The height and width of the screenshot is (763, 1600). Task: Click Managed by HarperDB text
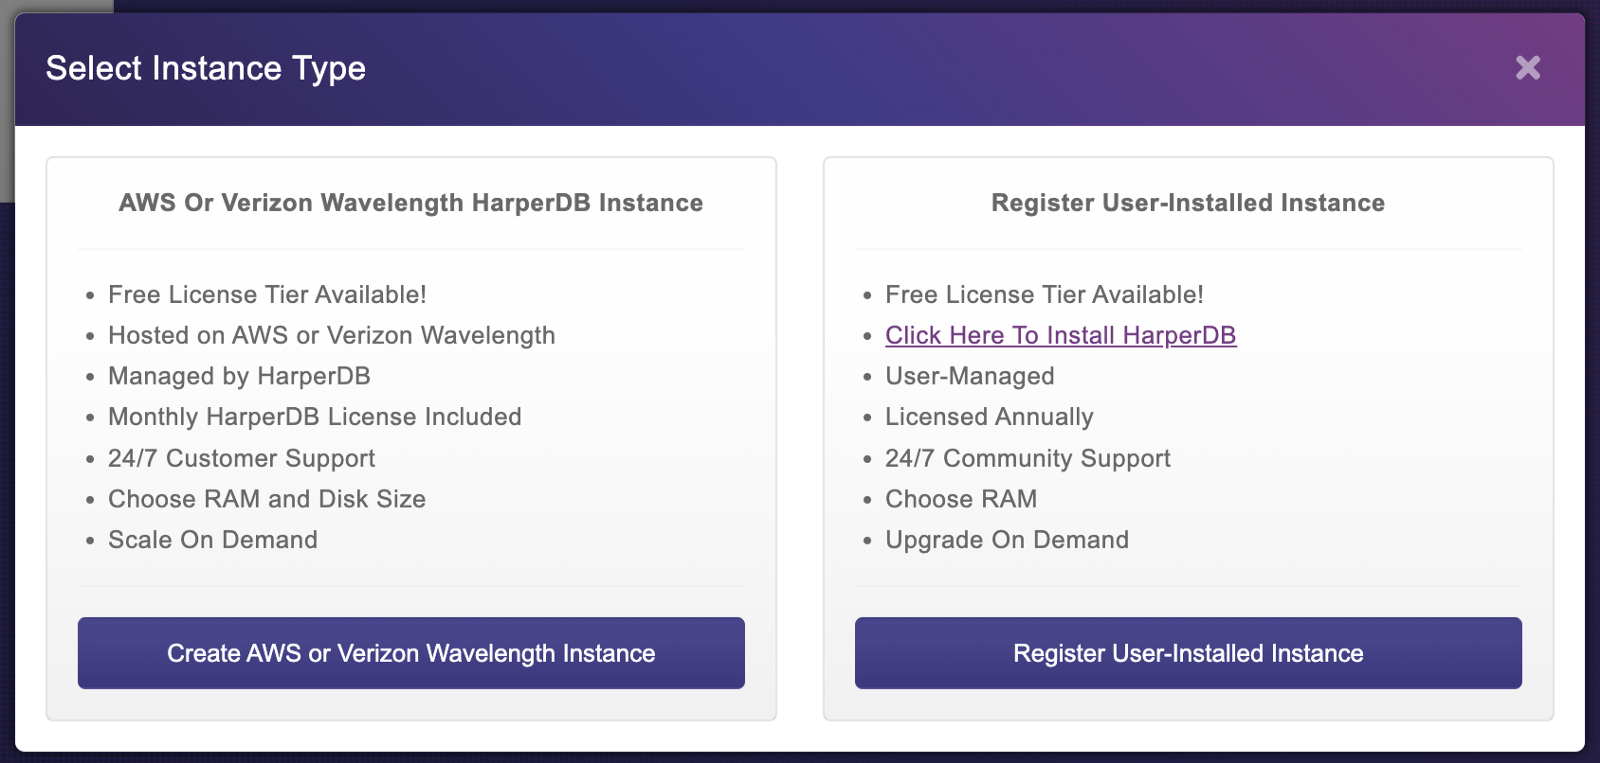(x=239, y=376)
